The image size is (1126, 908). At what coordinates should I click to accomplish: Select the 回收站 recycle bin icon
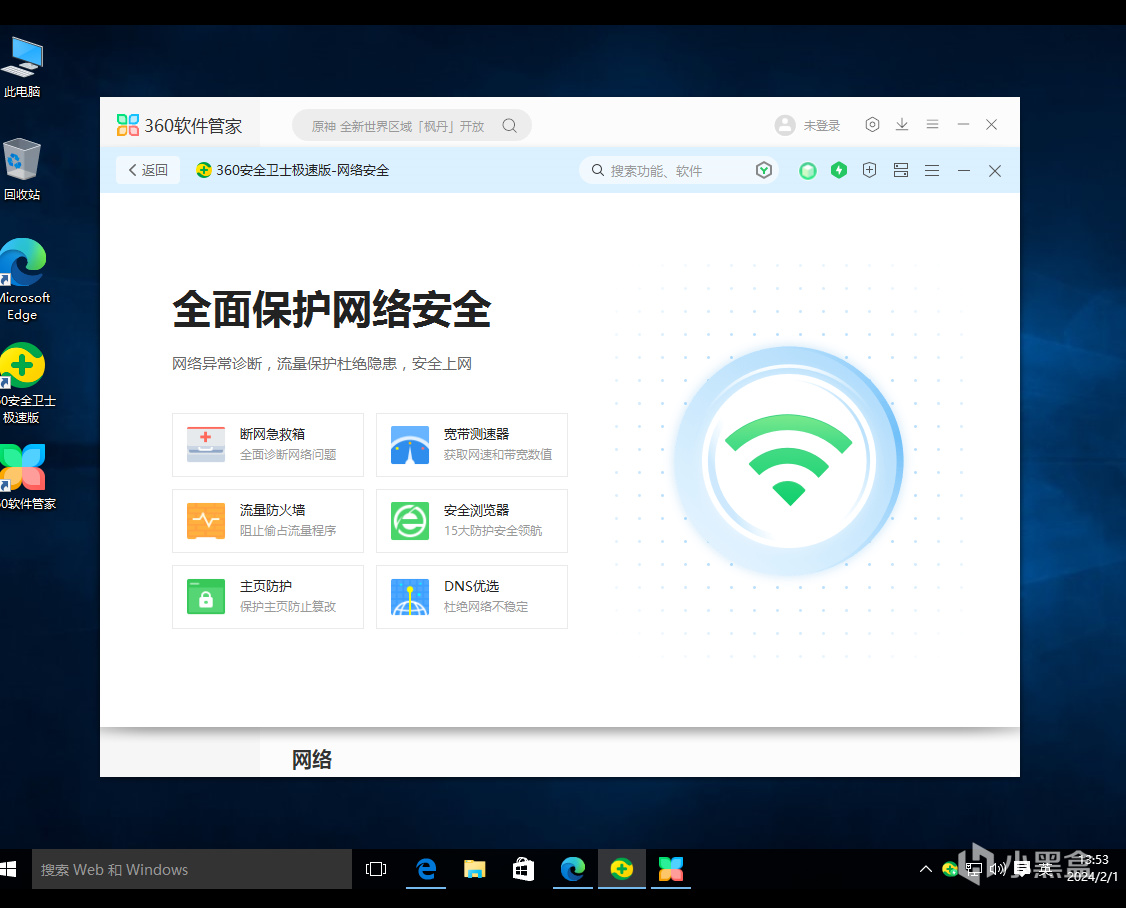22,170
